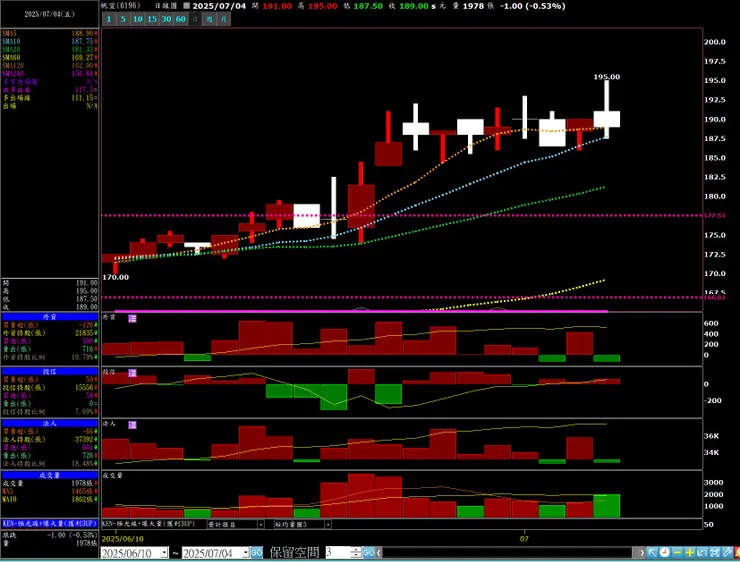Click the GO button after 保留空間 field
This screenshot has height=562, width=740.
point(369,553)
